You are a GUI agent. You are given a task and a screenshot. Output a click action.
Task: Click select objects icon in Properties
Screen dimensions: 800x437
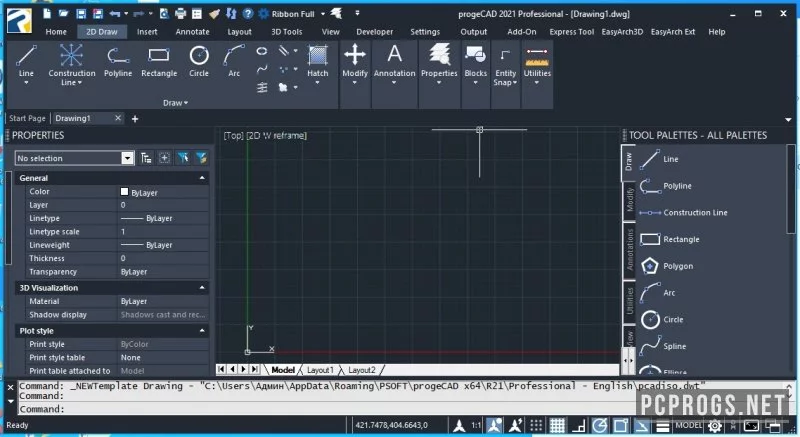183,158
